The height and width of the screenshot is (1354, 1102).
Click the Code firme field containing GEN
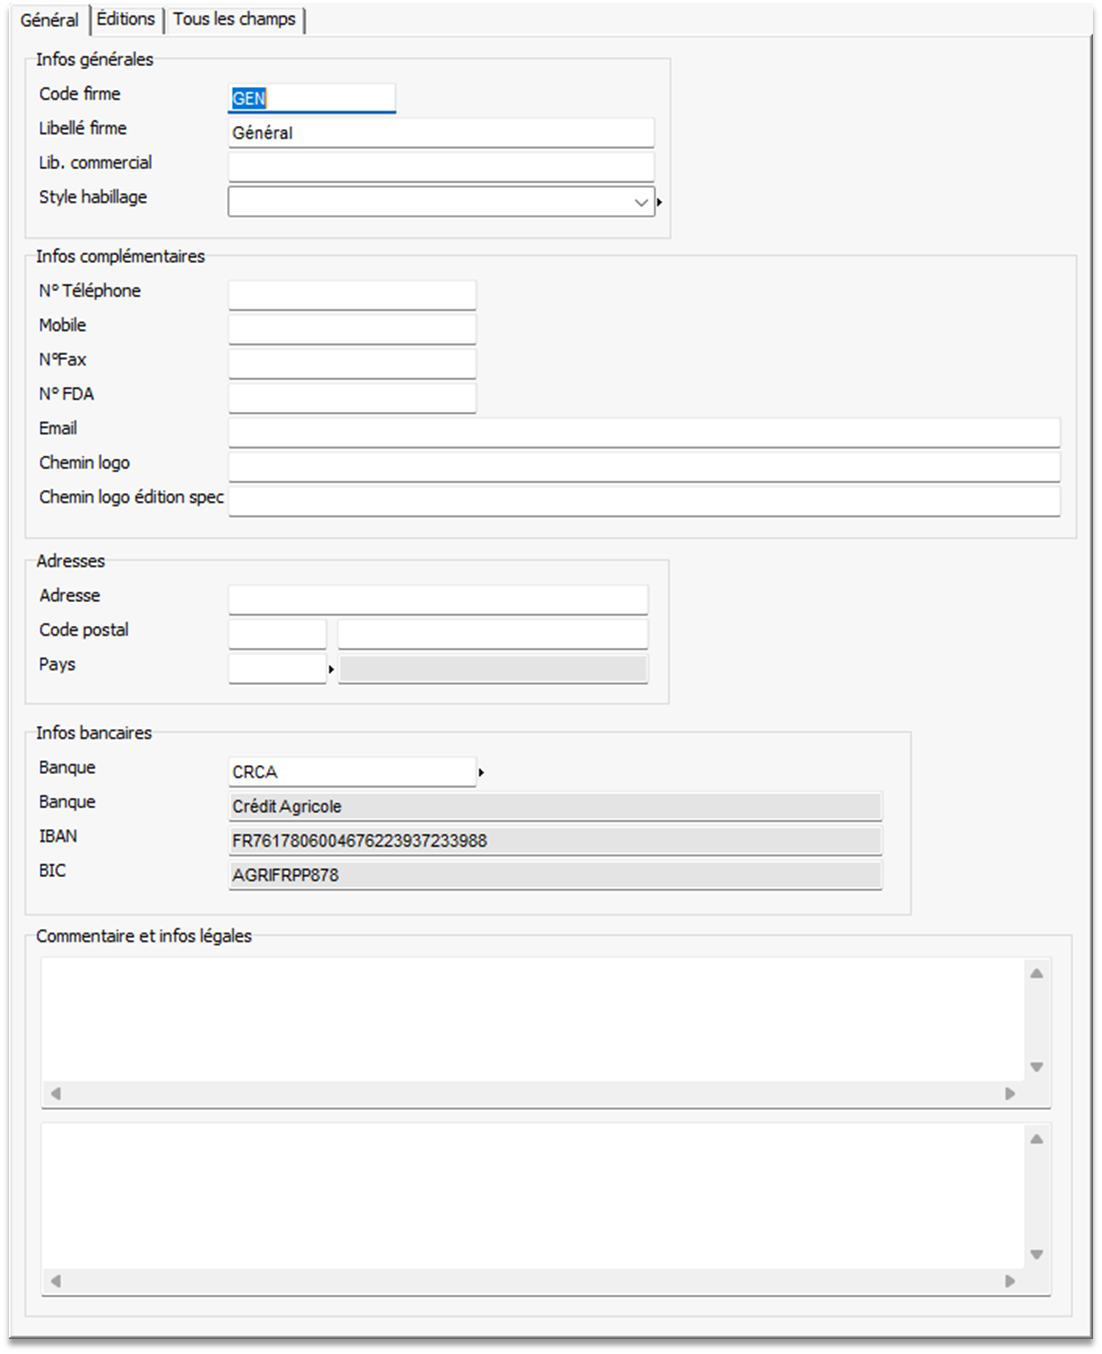311,98
